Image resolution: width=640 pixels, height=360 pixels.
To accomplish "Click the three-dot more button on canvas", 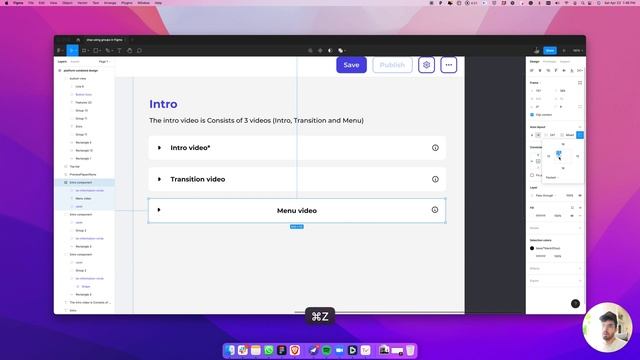I will 449,65.
